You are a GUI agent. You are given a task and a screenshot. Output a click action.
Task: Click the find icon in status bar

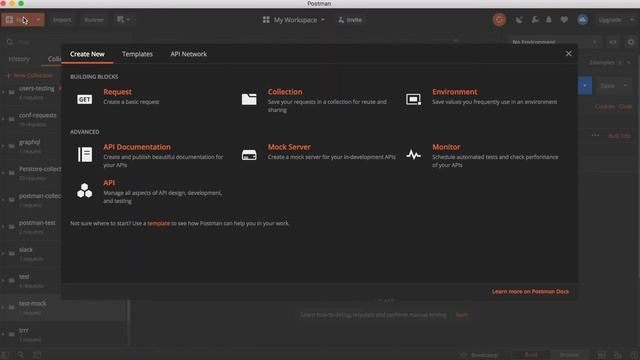click(20, 355)
